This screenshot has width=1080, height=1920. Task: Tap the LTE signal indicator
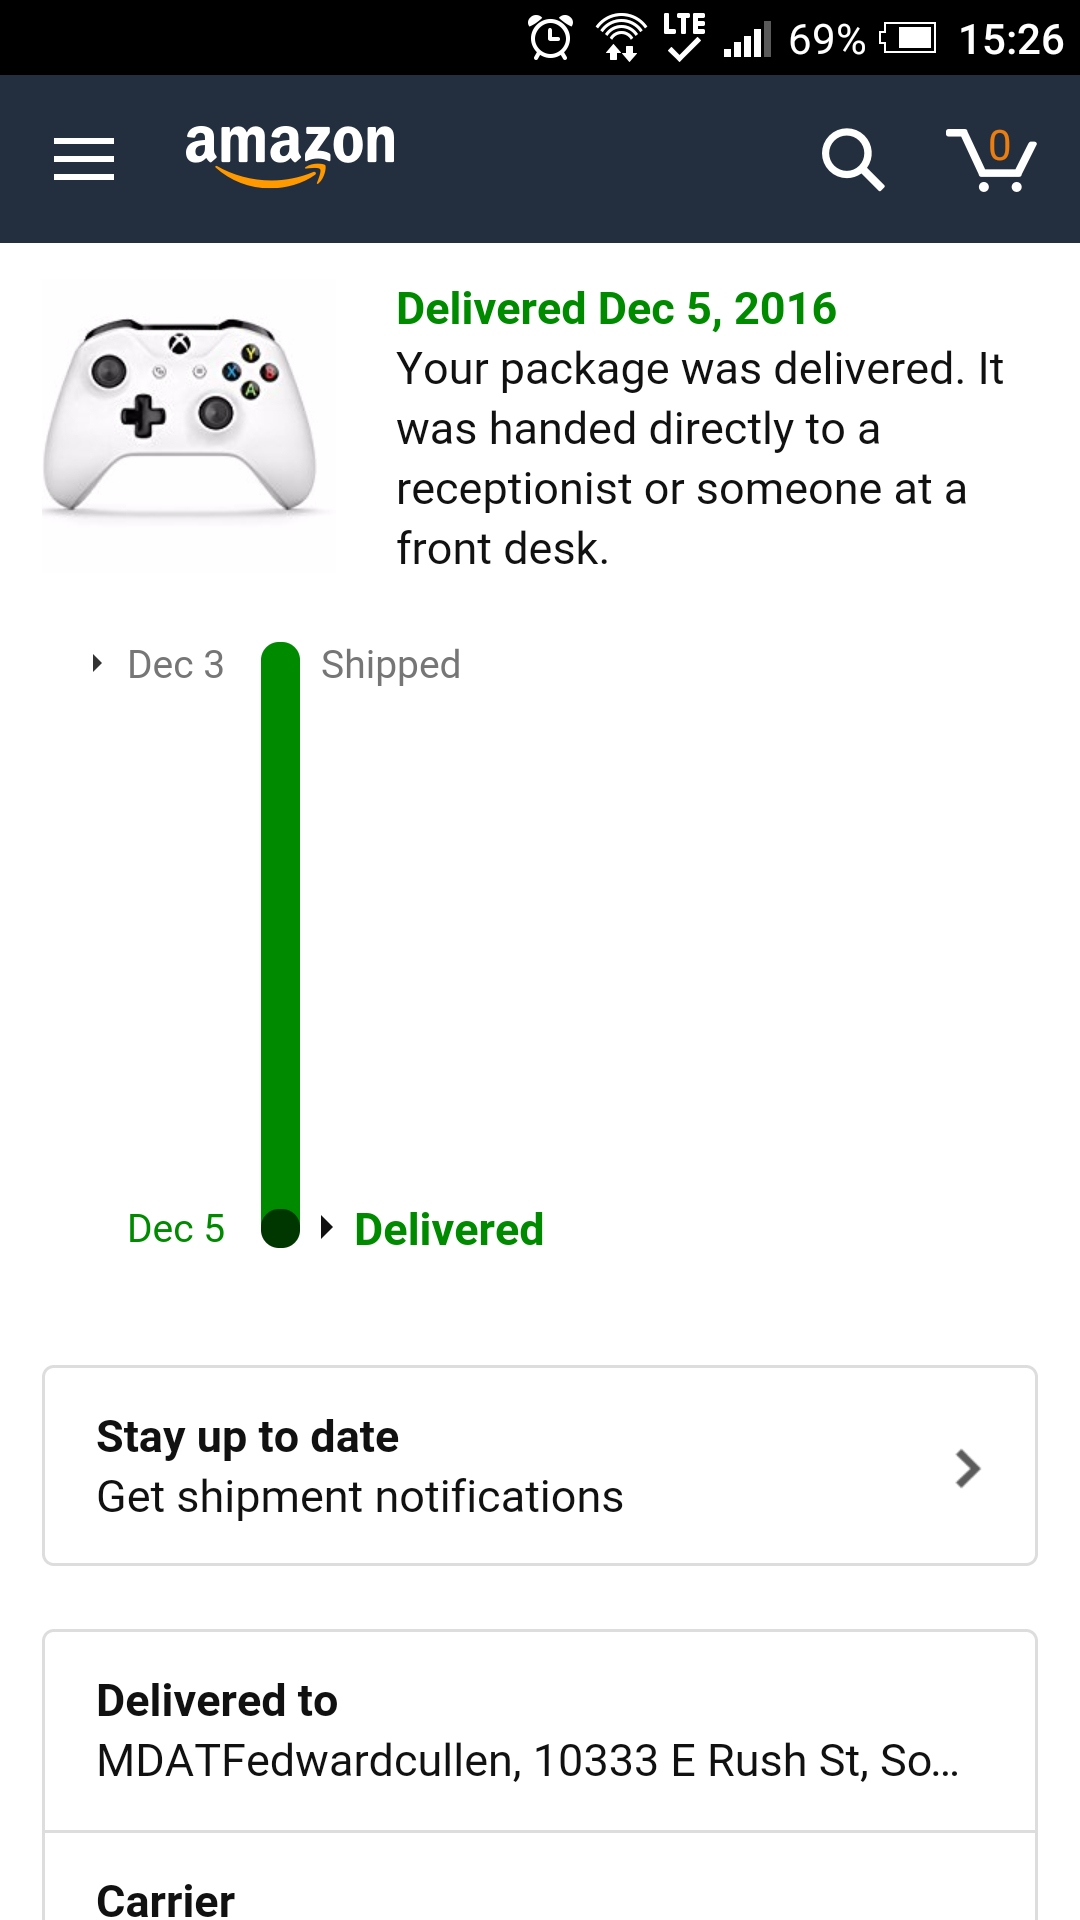click(684, 37)
